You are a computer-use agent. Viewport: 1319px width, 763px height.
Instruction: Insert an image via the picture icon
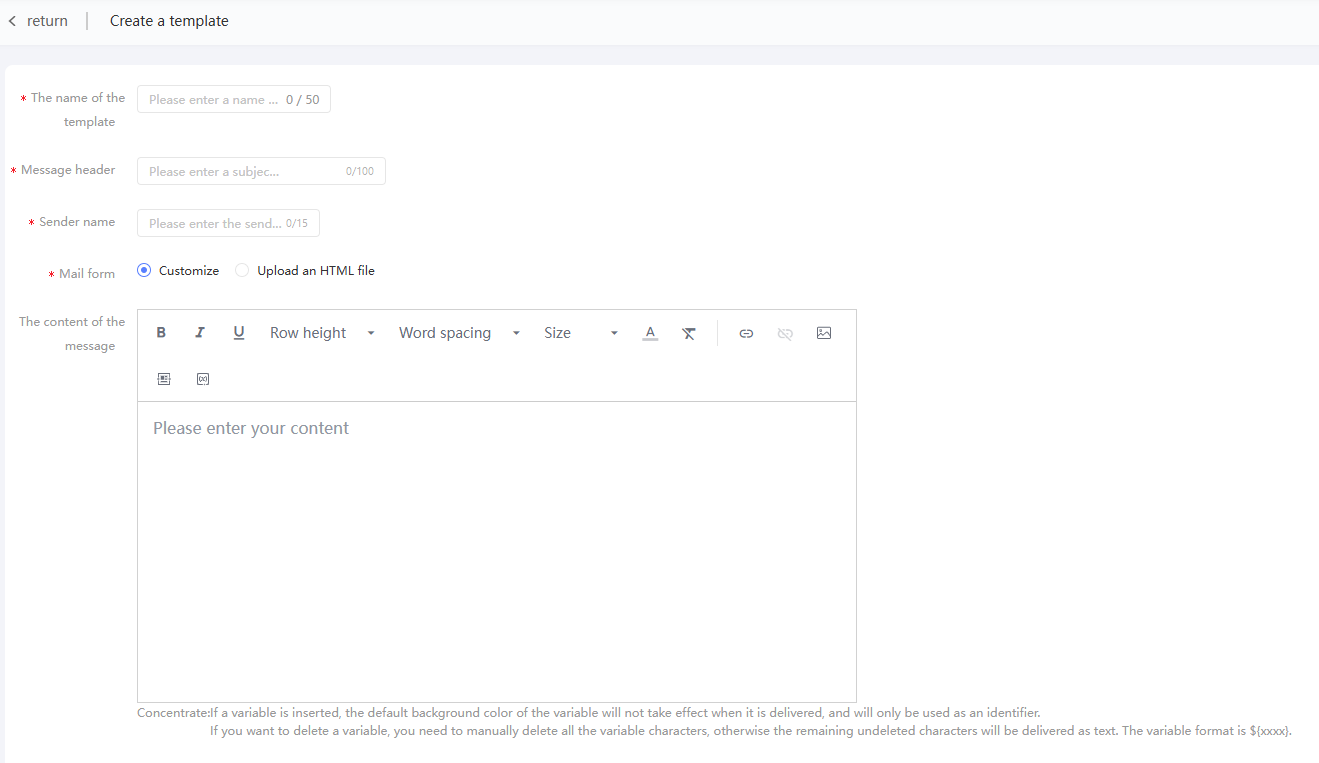[x=824, y=333]
